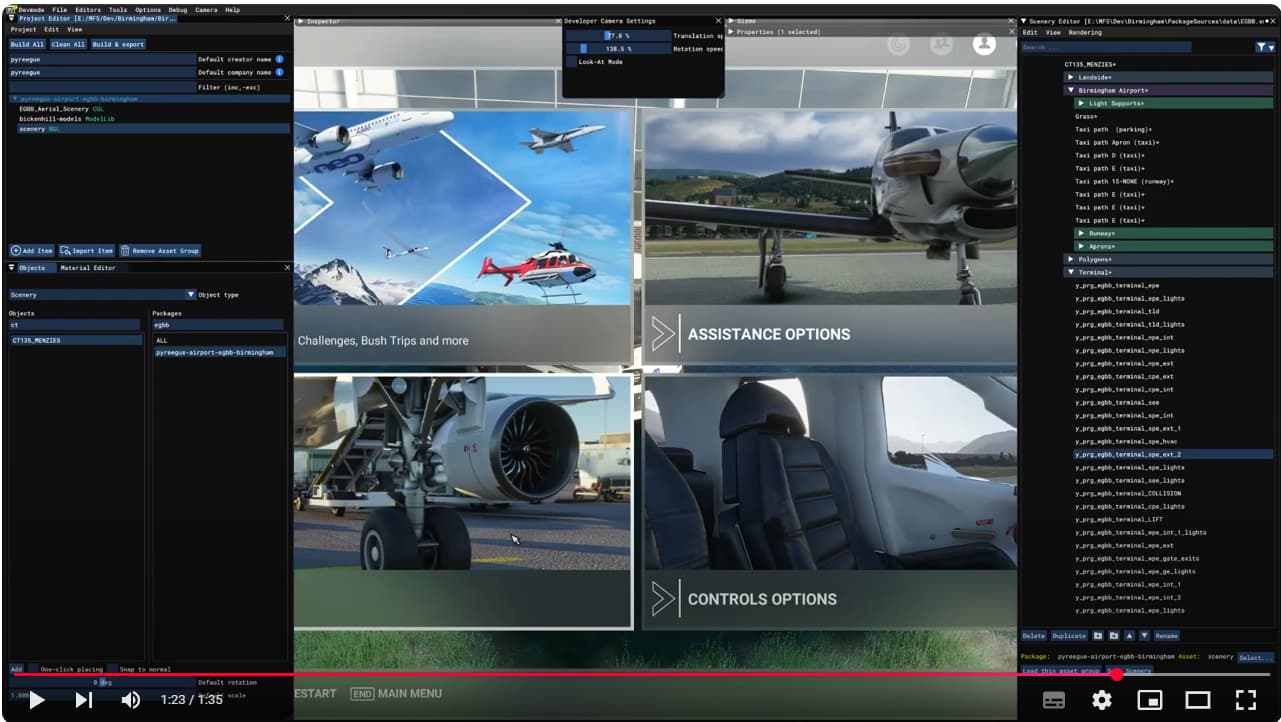
Task: Move selected scenery item down
Action: [x=1144, y=636]
